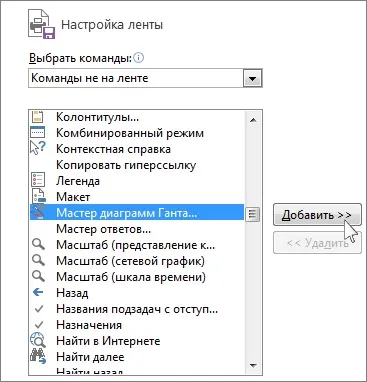Viewport: 367px width, 382px height.
Task: Click the Макет layout icon
Action: click(x=38, y=196)
